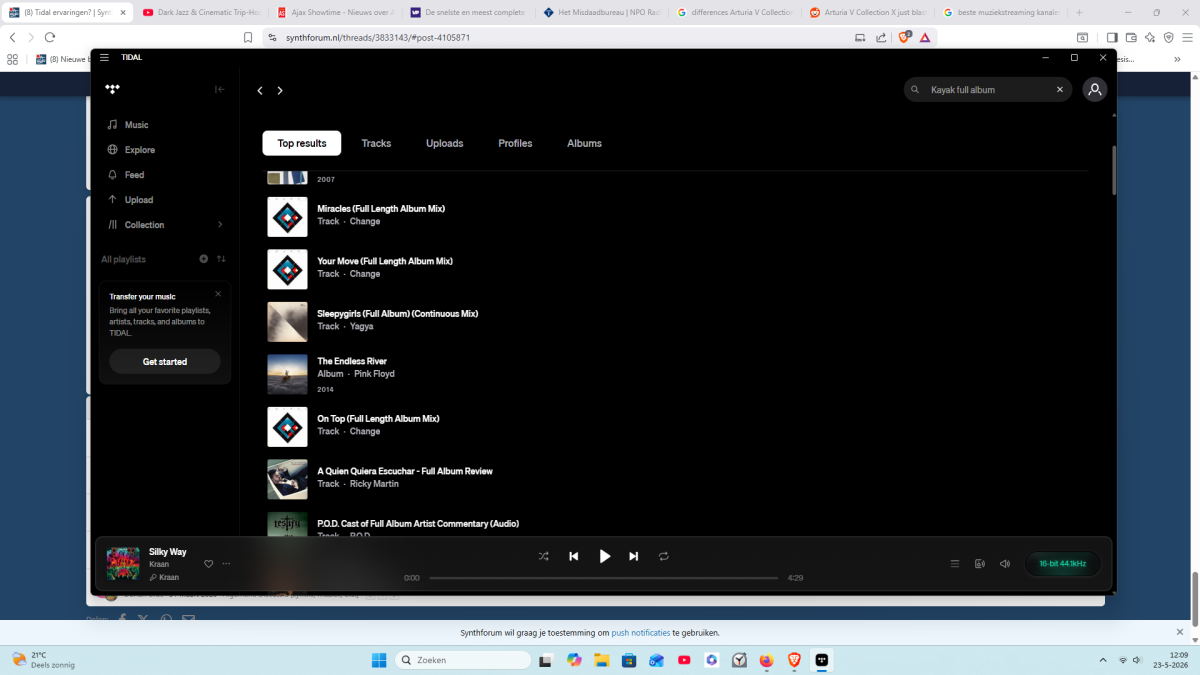1200x675 pixels.
Task: Open the Yagya artist link
Action: click(361, 326)
